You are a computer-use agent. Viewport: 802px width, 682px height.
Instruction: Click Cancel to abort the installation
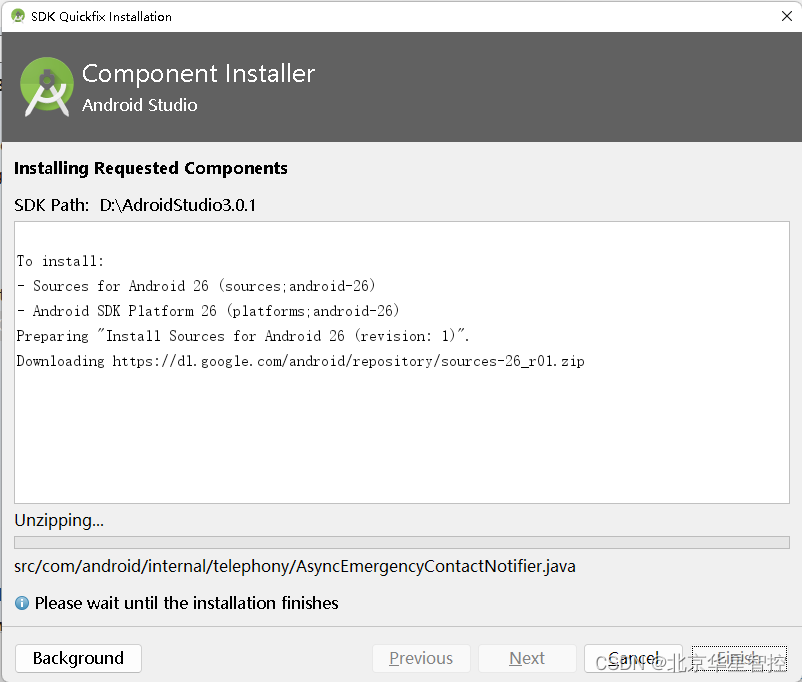pos(633,658)
